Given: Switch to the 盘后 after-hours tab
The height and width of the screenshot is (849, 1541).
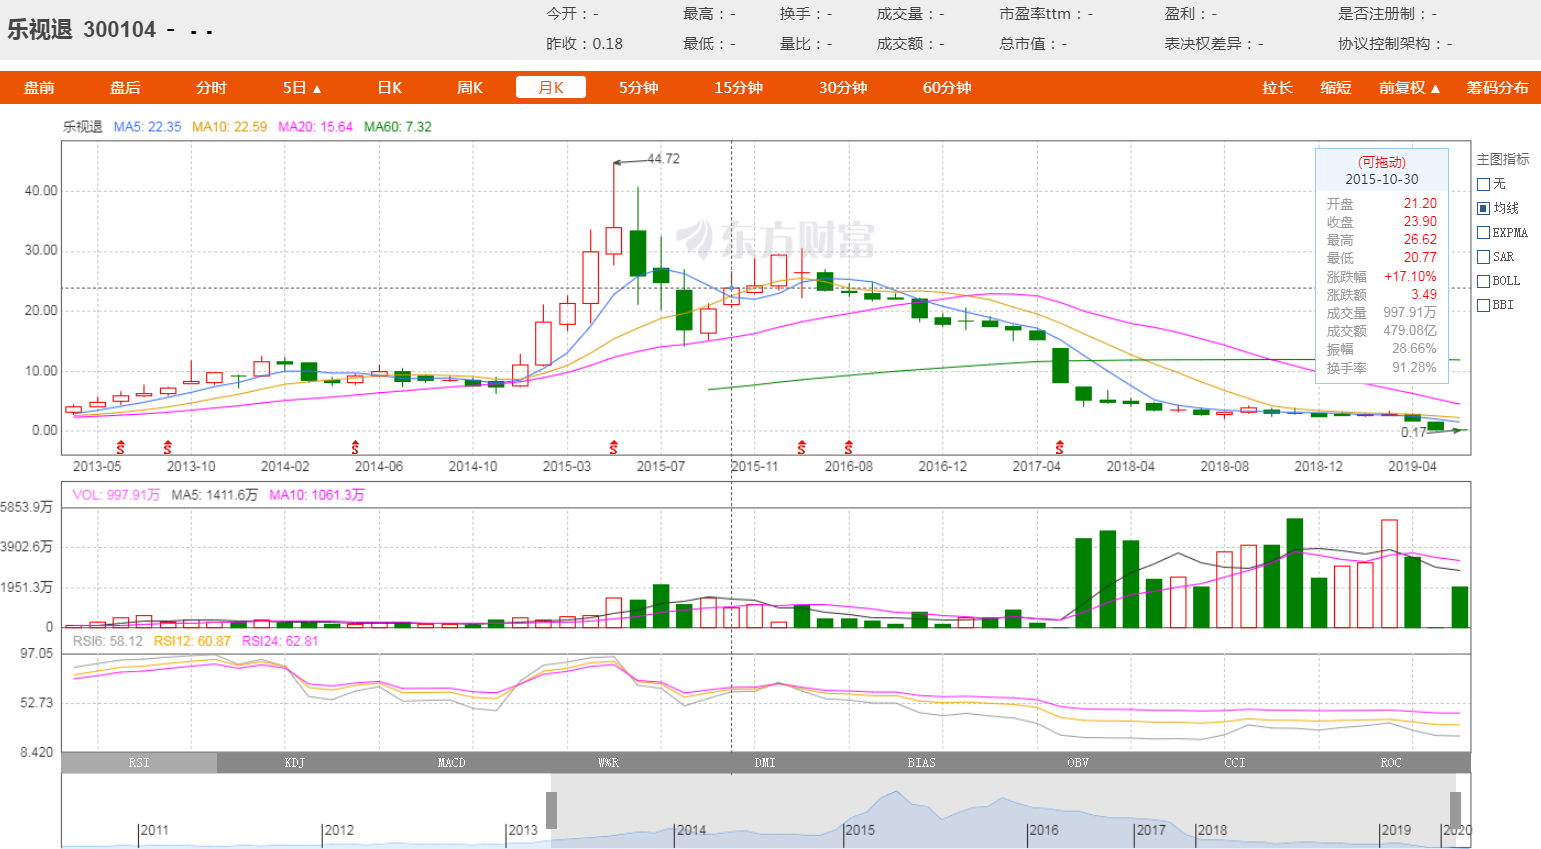Looking at the screenshot, I should pos(125,88).
